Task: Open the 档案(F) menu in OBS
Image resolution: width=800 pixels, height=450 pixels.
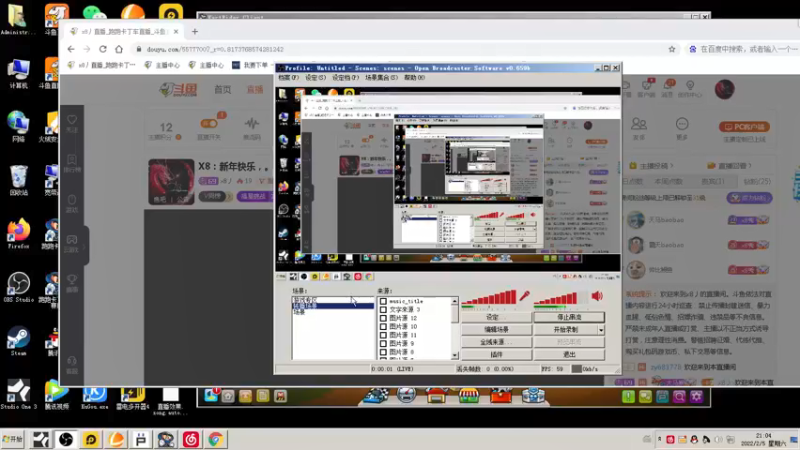Action: click(288, 78)
